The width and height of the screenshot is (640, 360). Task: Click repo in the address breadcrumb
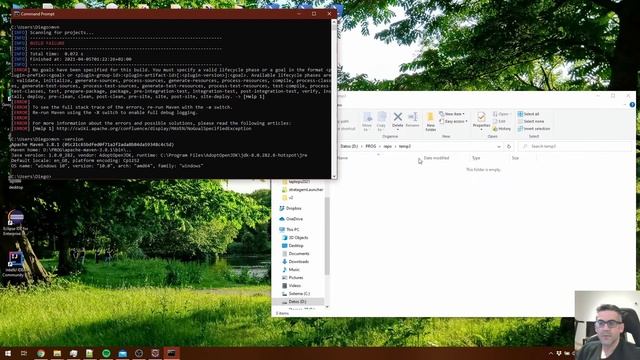(387, 146)
